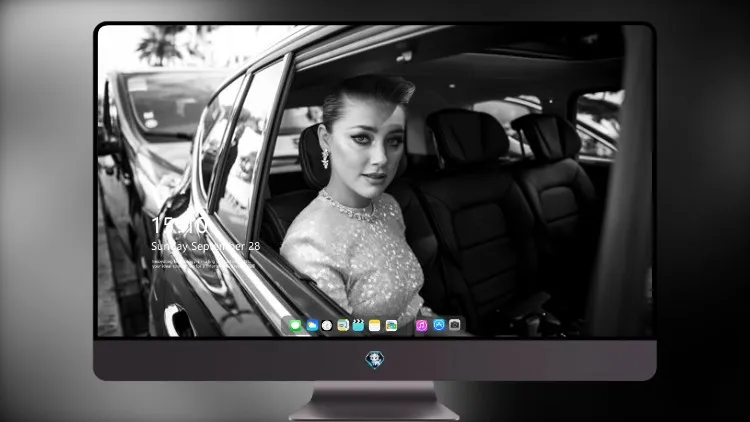750x422 pixels.
Task: Open the blue App Store icon
Action: point(439,325)
